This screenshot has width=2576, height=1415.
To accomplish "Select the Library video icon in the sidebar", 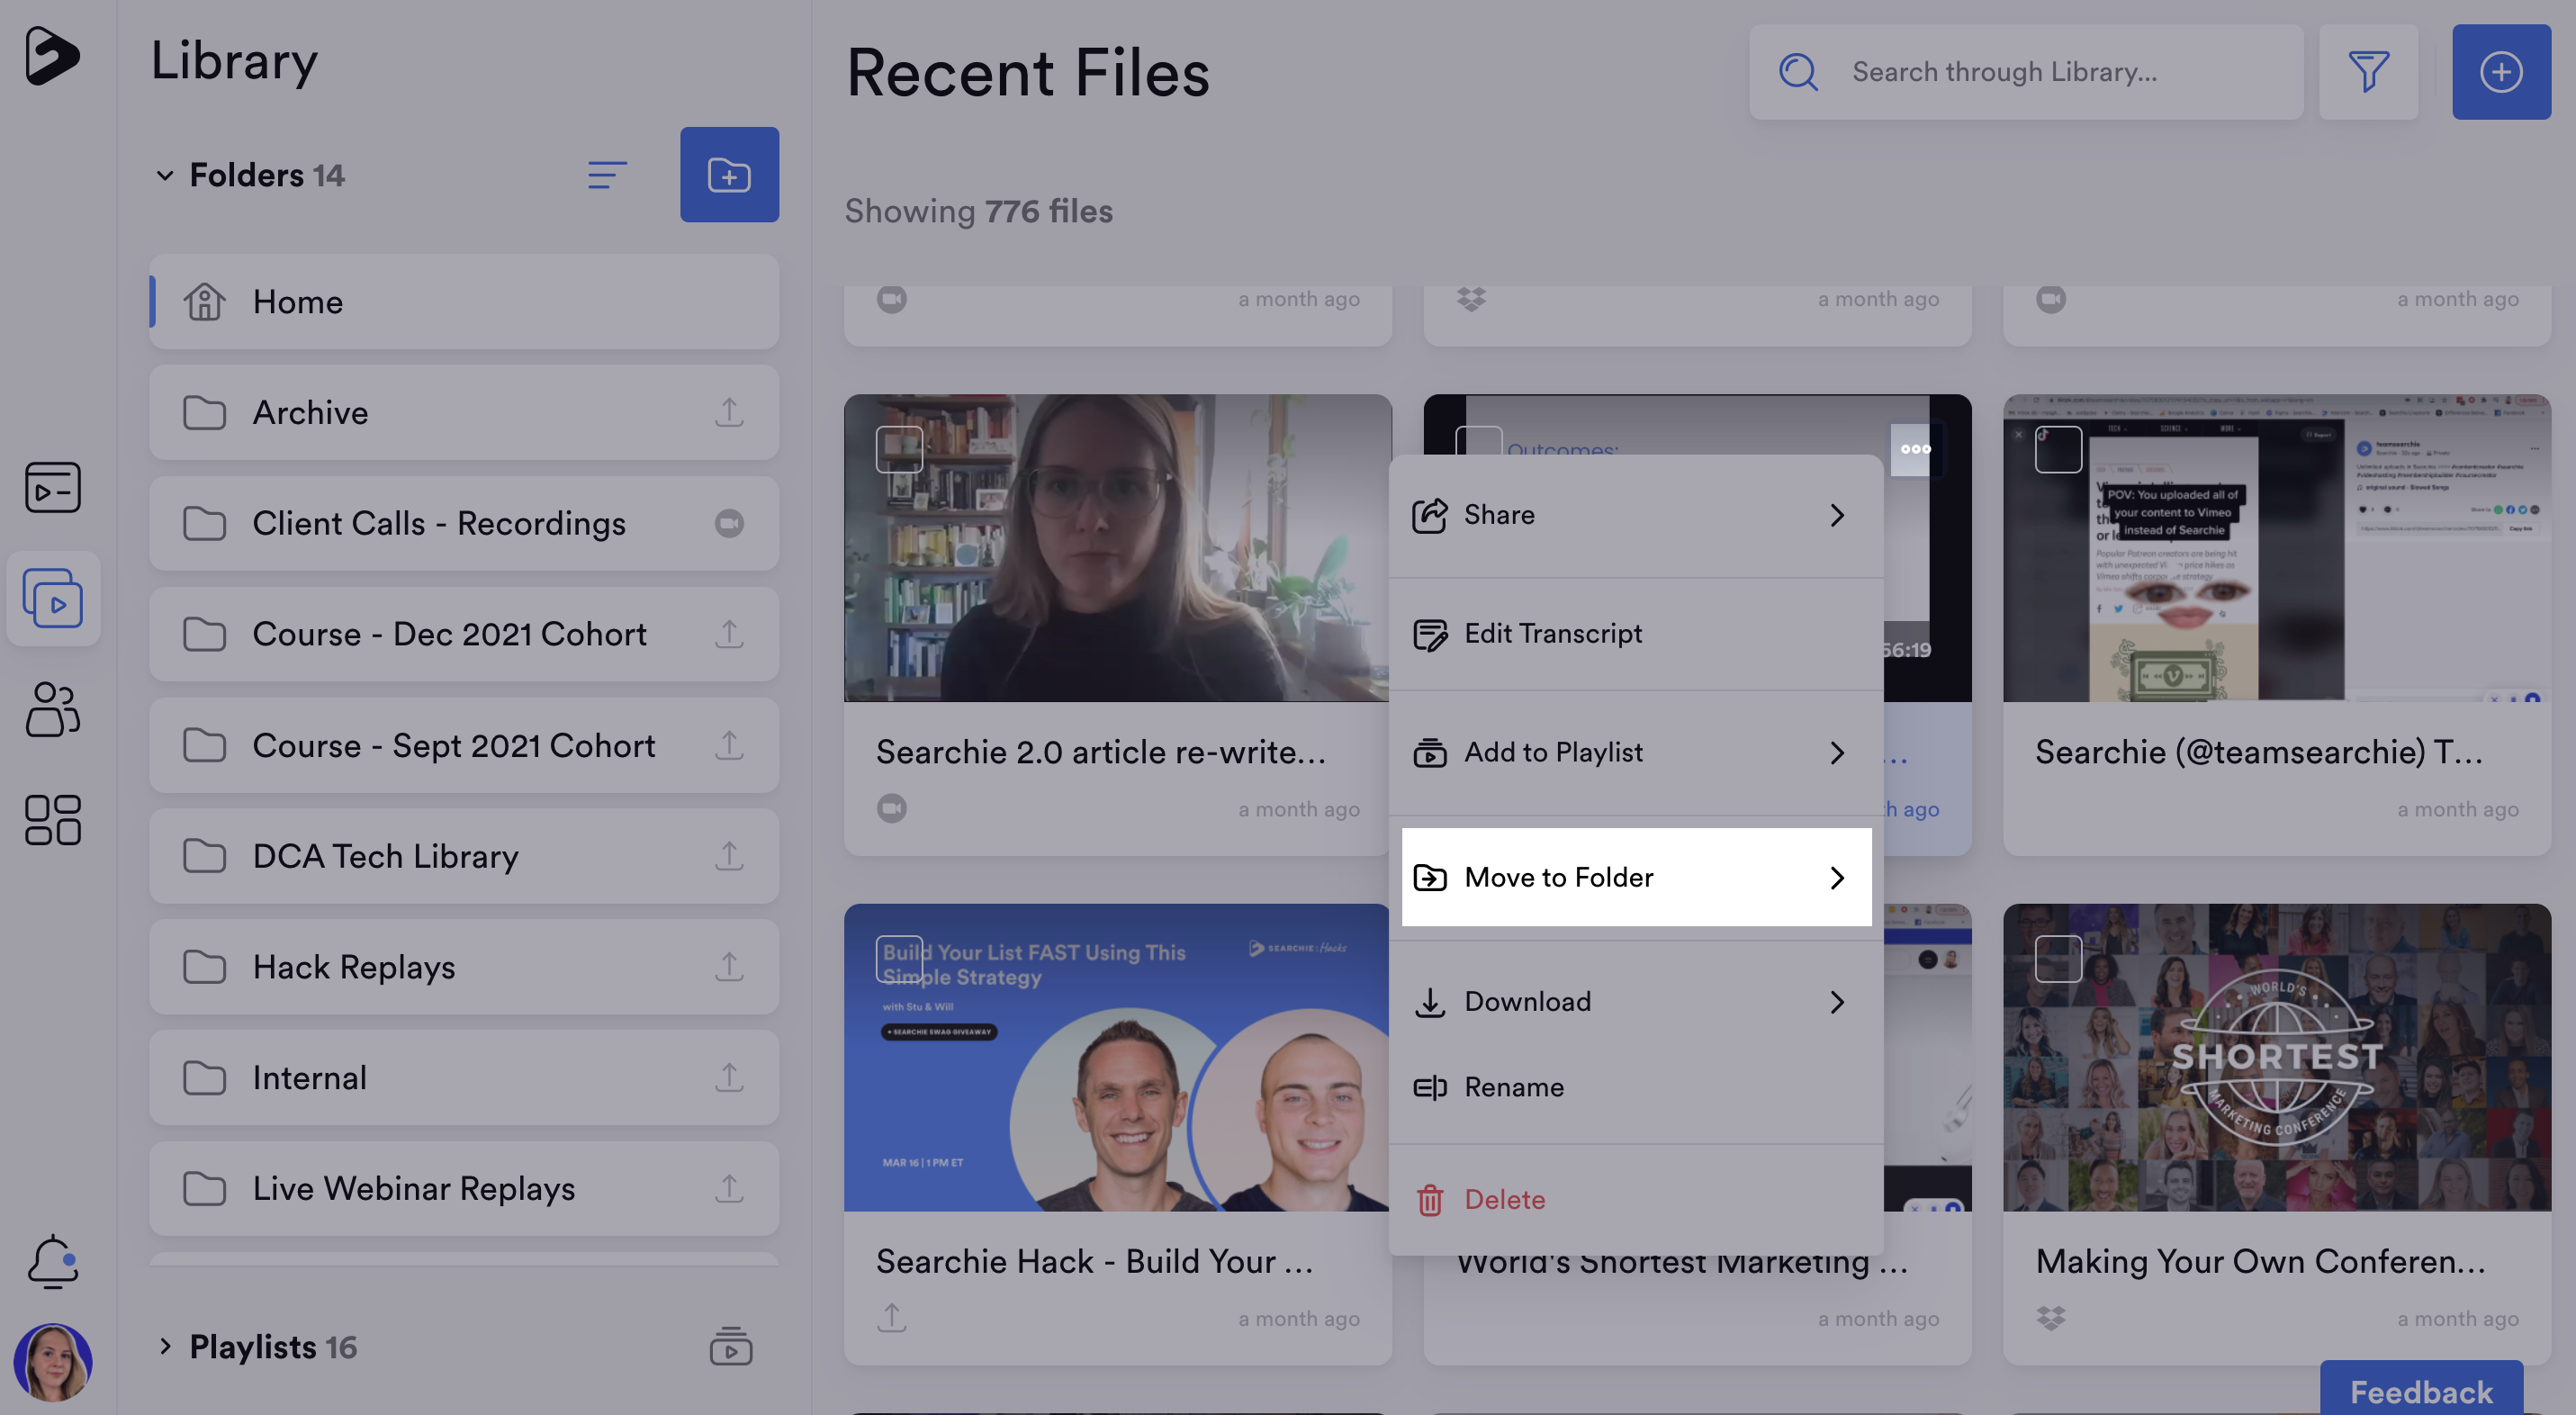I will point(53,598).
